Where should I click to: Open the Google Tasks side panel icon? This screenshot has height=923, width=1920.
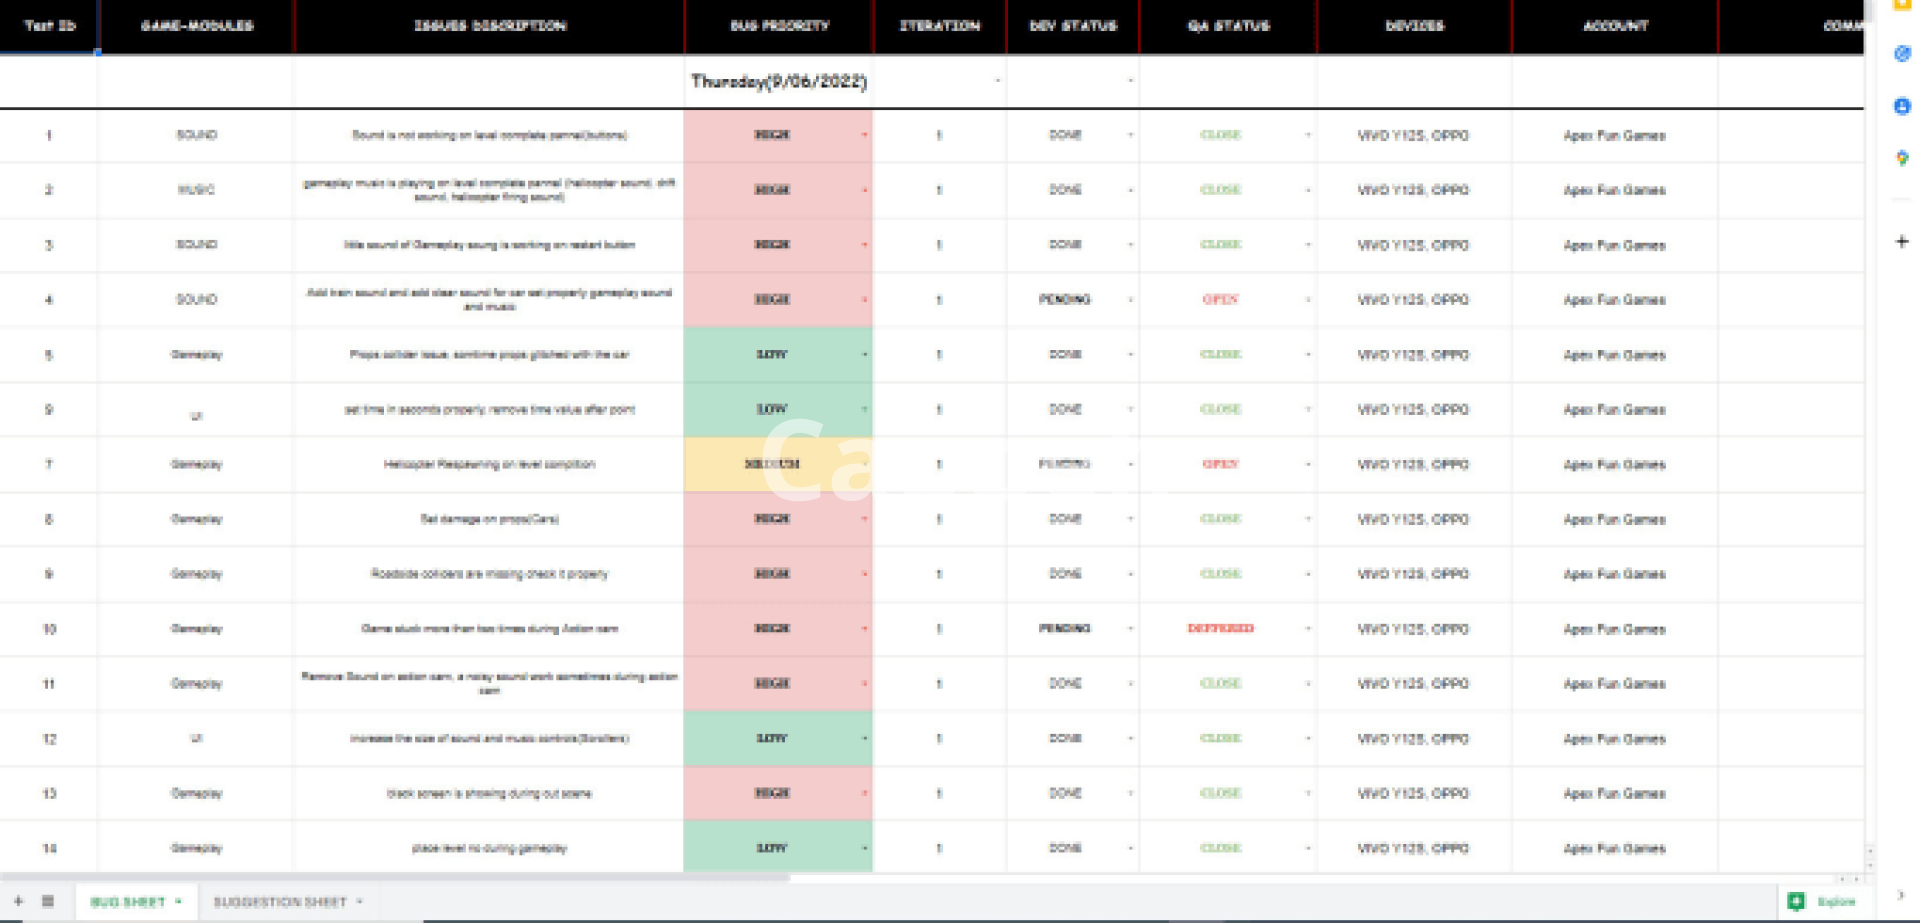coord(1902,53)
